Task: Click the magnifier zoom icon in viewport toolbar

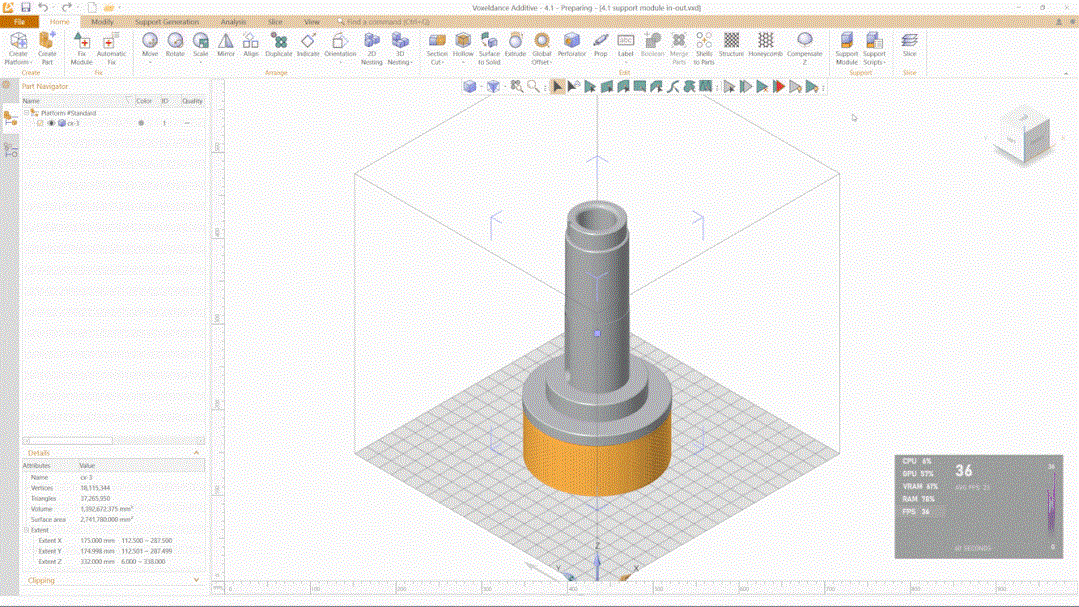Action: point(533,87)
